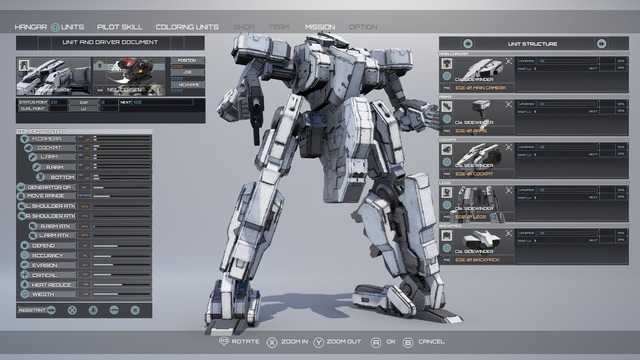Open the Pilot Skill tab
The image size is (640, 360).
120,27
